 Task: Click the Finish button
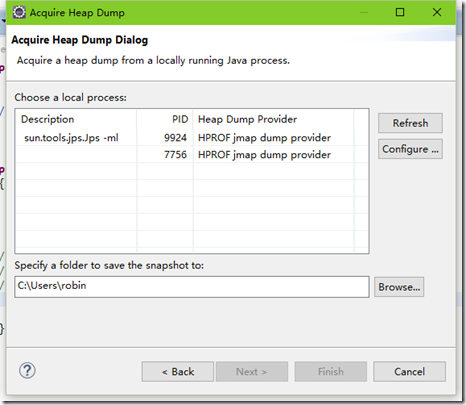click(x=331, y=372)
